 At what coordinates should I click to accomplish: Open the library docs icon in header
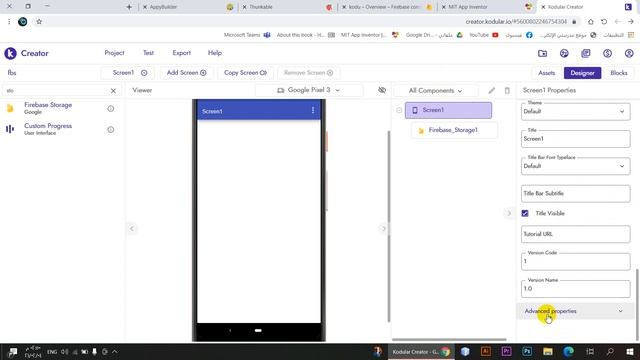[x=586, y=53]
